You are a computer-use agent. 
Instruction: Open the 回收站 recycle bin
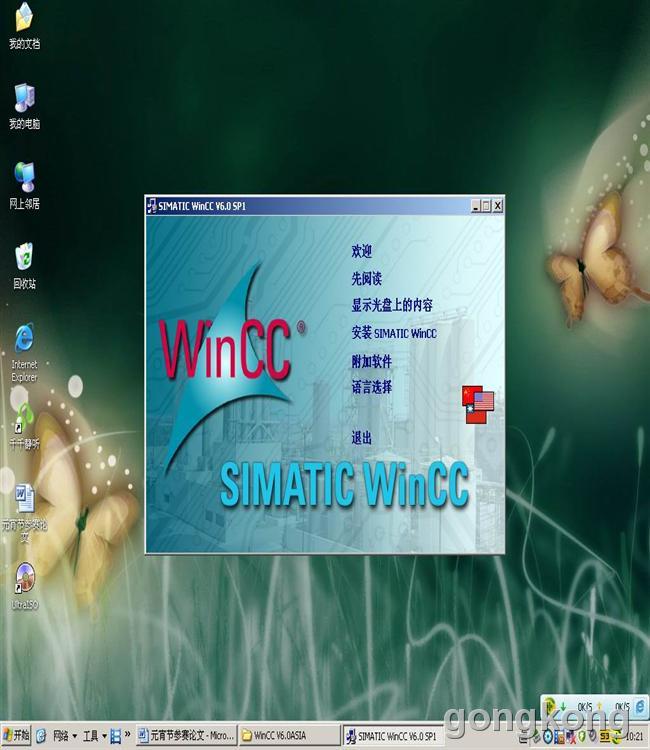(23, 258)
